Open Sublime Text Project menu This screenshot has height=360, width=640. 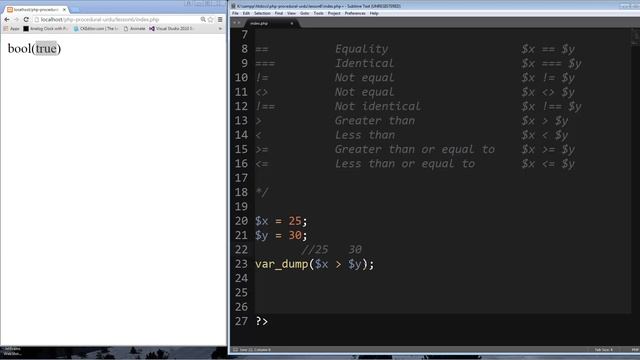[x=334, y=13]
